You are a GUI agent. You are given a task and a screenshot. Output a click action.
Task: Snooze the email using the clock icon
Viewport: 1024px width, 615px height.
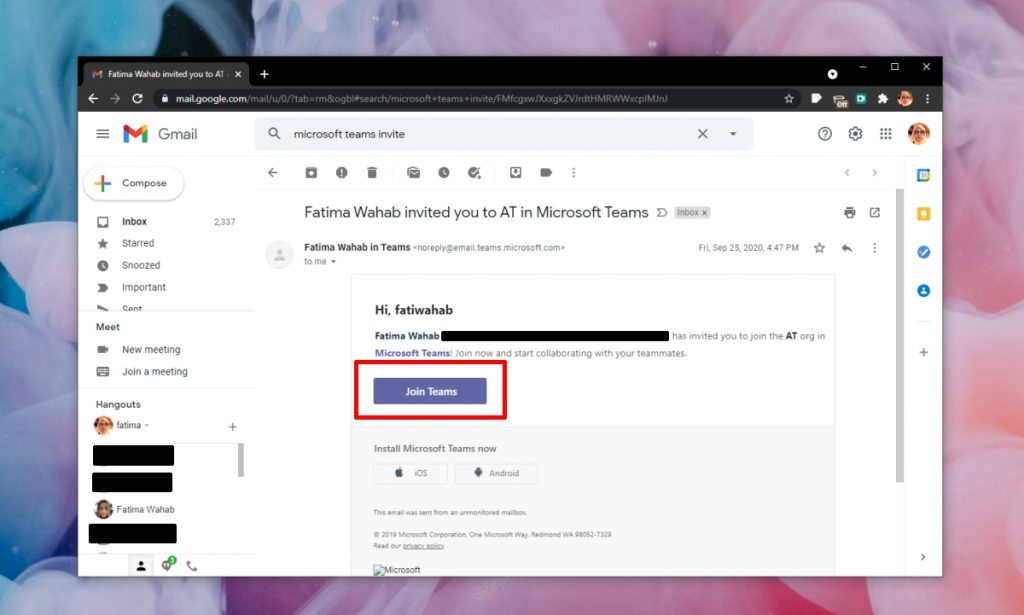[444, 172]
